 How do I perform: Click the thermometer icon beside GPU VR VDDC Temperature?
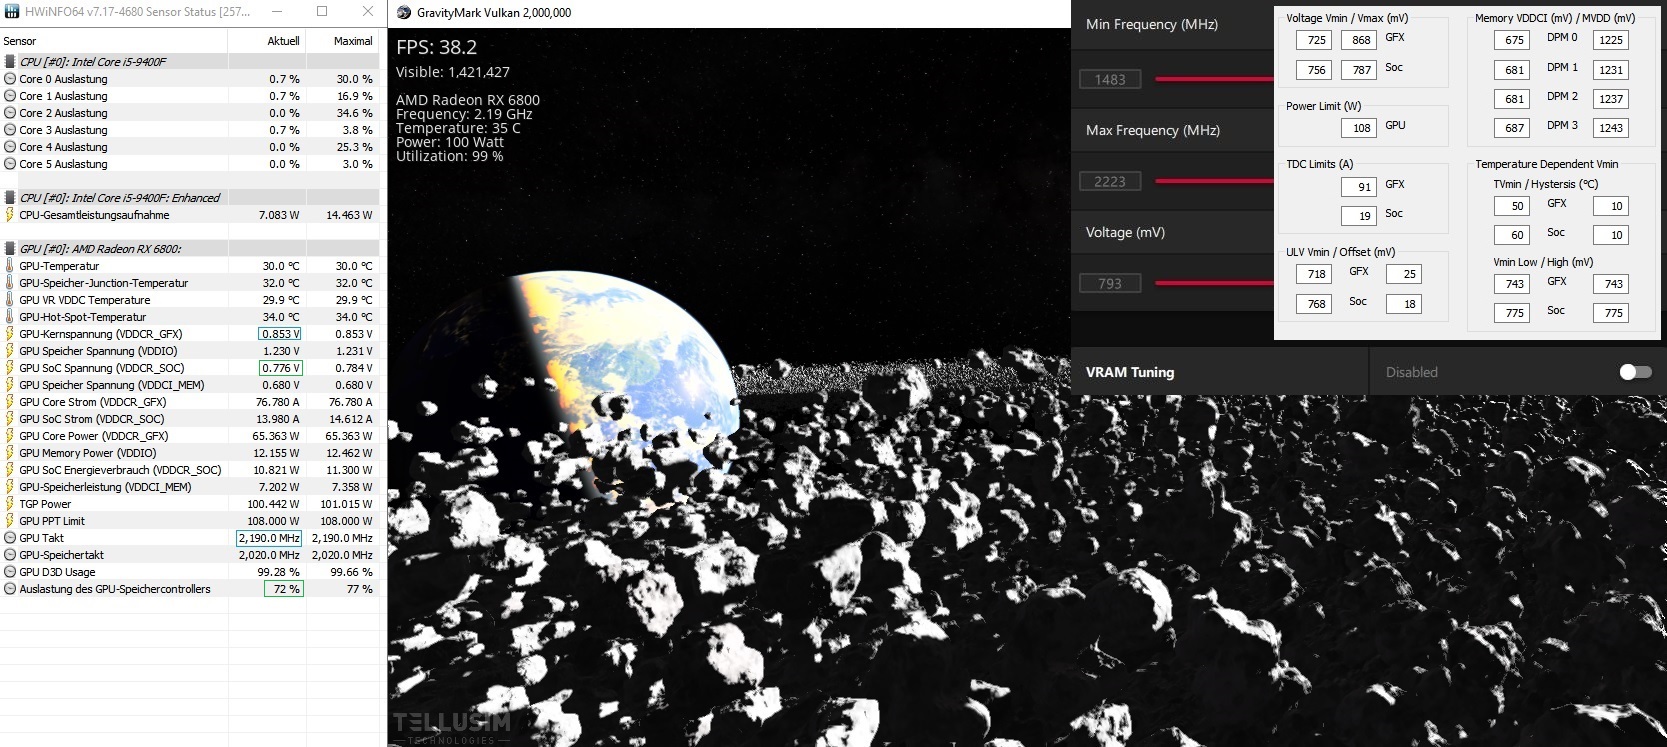click(10, 300)
